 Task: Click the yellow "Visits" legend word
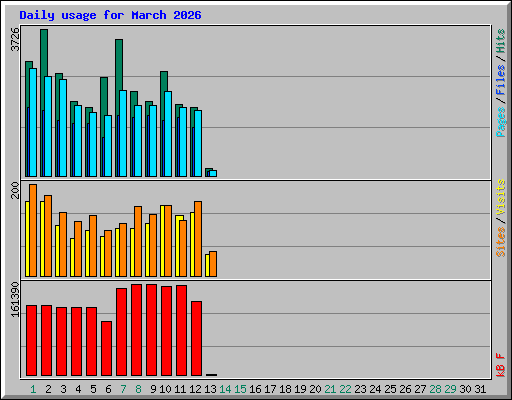[501, 197]
